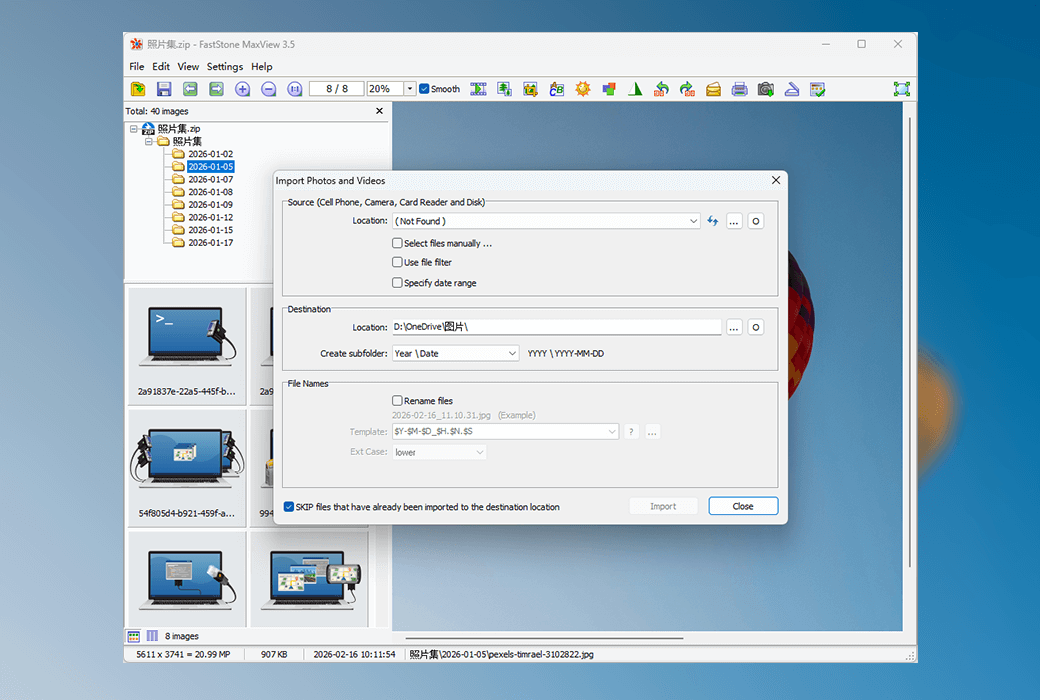Open the 20% zoom level dropdown

click(x=410, y=89)
